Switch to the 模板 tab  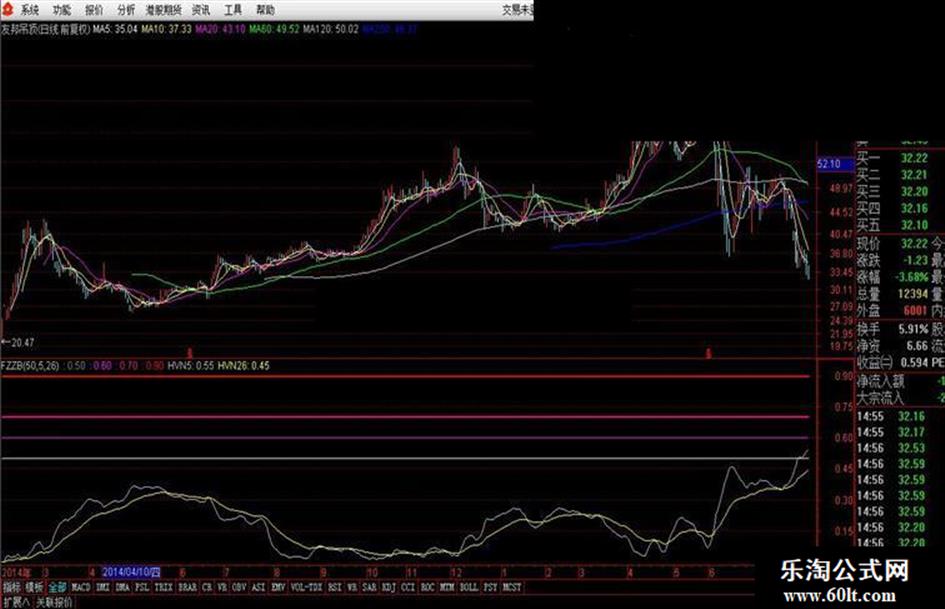tap(34, 587)
